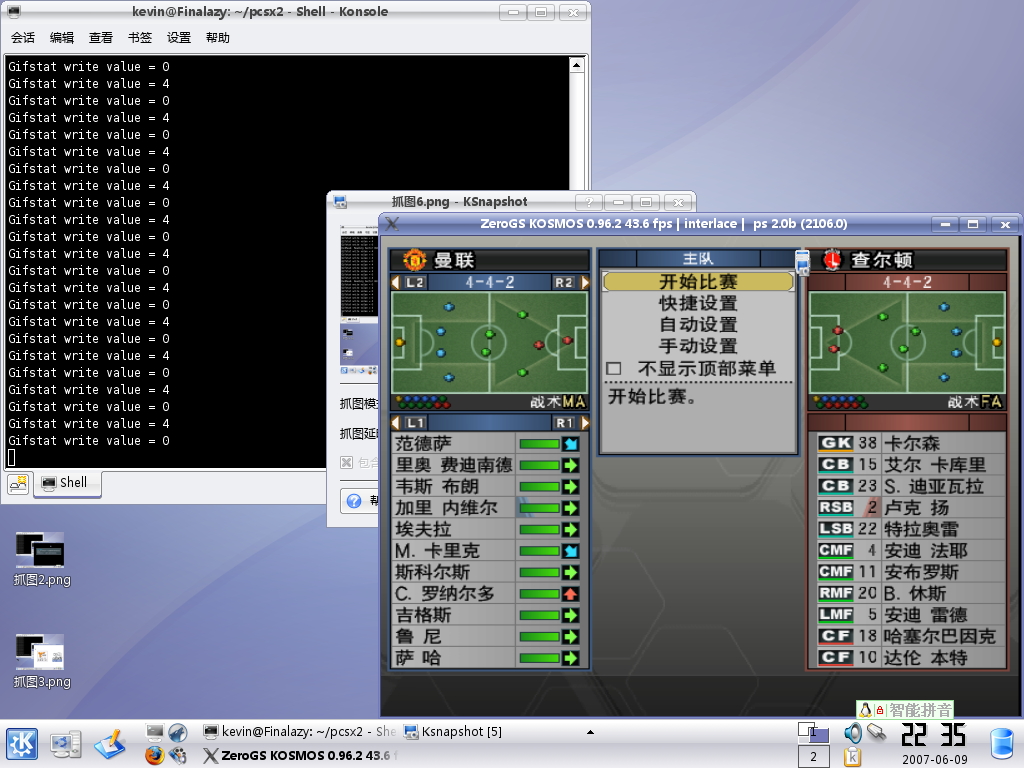The height and width of the screenshot is (768, 1024).
Task: Open the Firefox browser from the panel
Action: 155,756
